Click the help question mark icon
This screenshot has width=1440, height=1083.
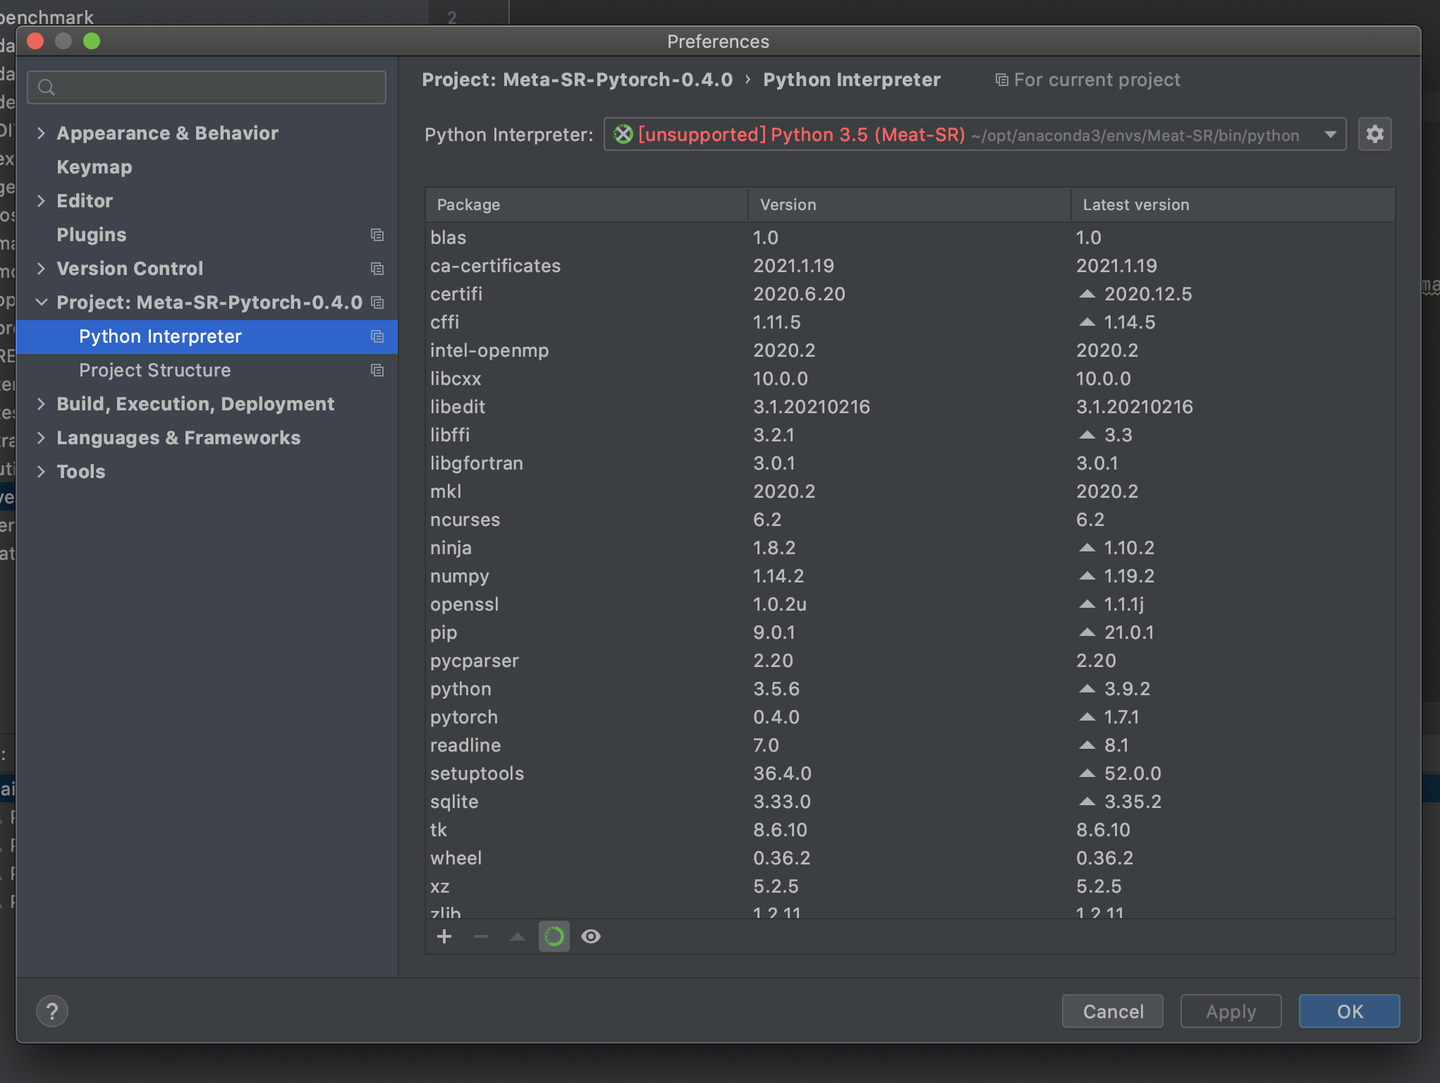52,1011
